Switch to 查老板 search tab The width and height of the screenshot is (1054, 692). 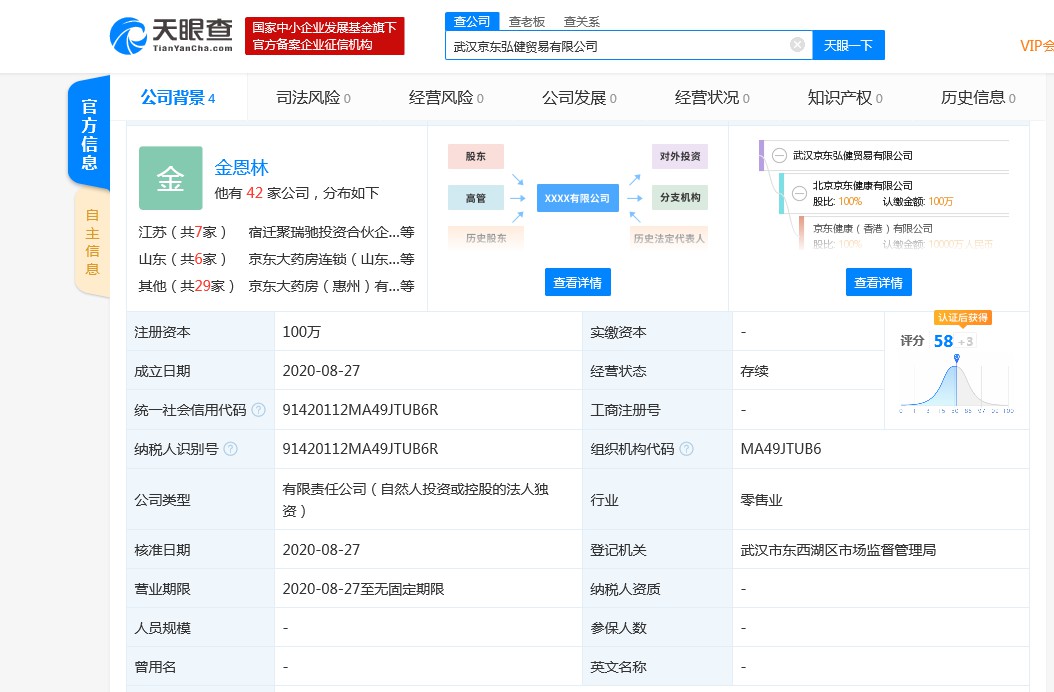527,22
